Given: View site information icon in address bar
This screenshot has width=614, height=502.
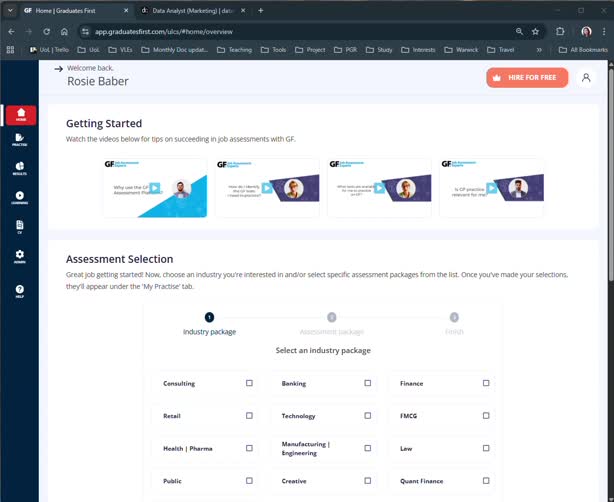Looking at the screenshot, I should 85,32.
